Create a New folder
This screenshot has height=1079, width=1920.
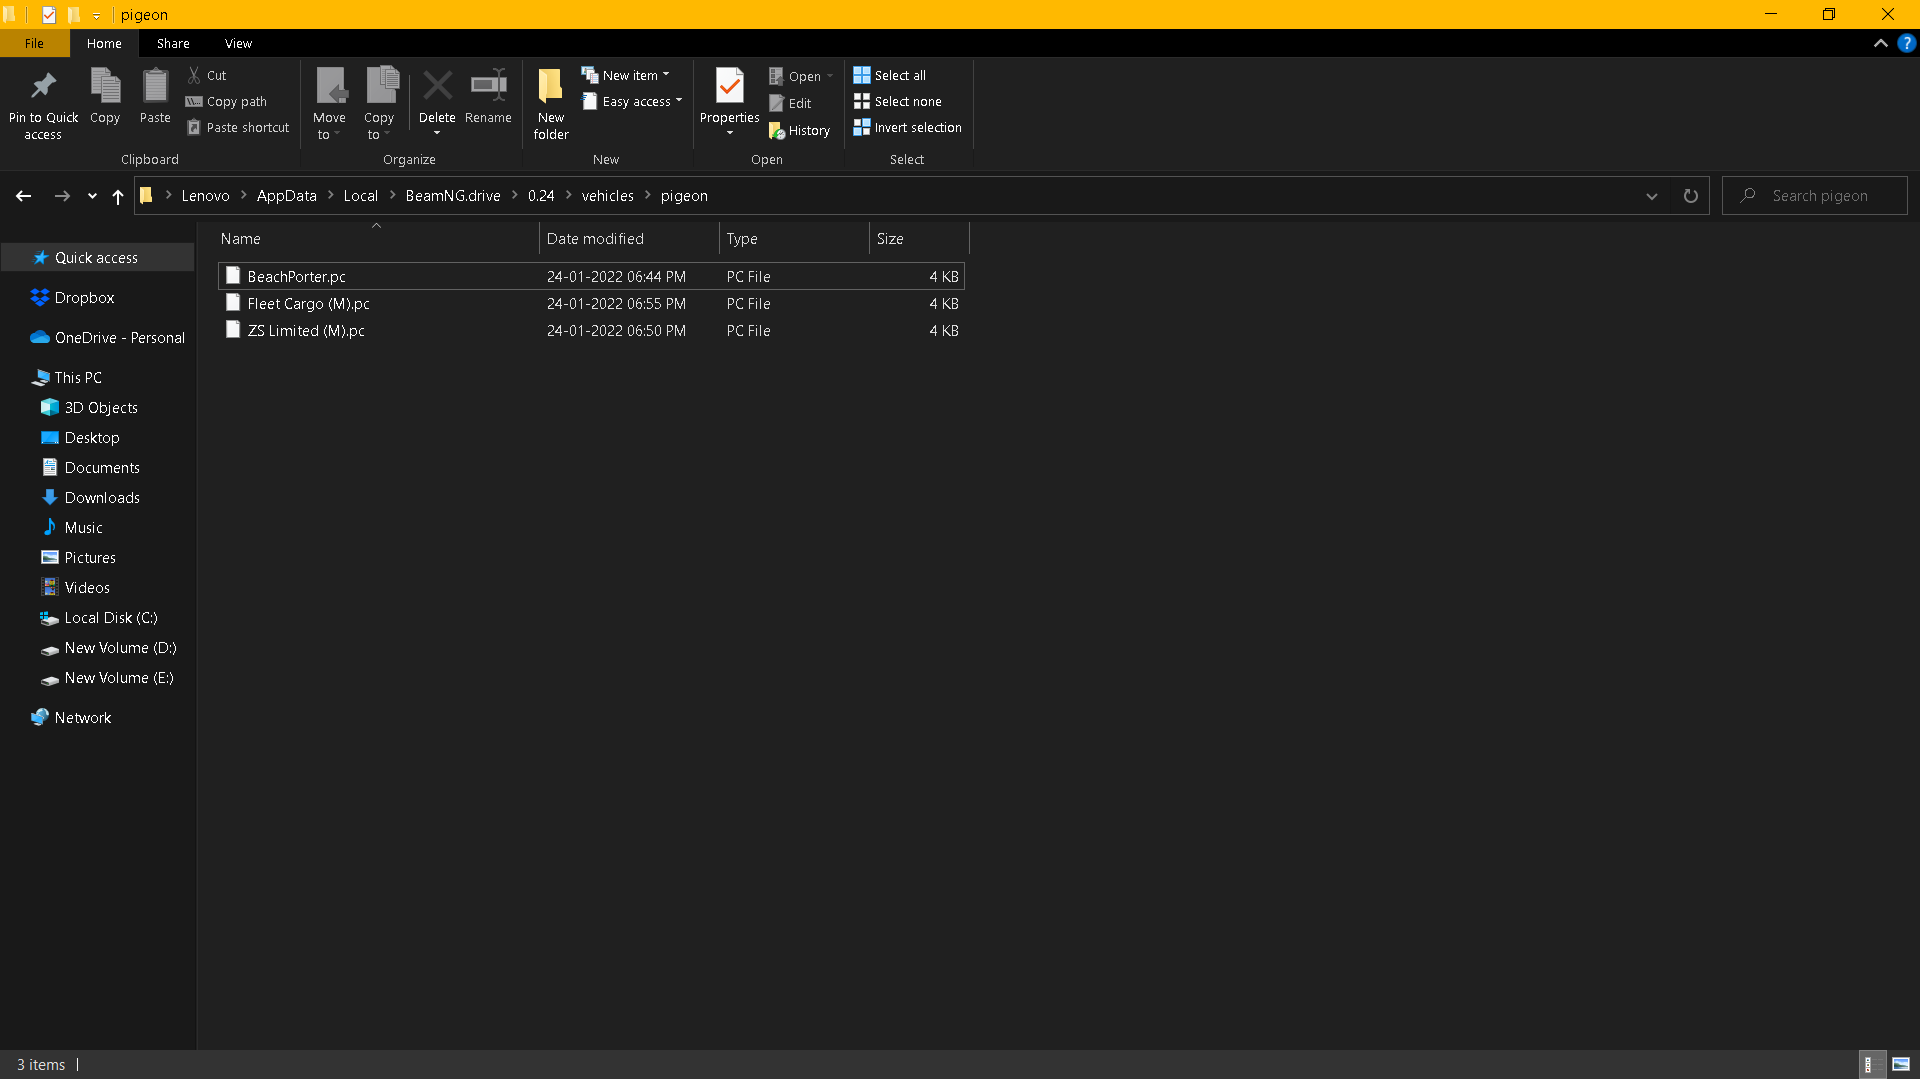[551, 104]
